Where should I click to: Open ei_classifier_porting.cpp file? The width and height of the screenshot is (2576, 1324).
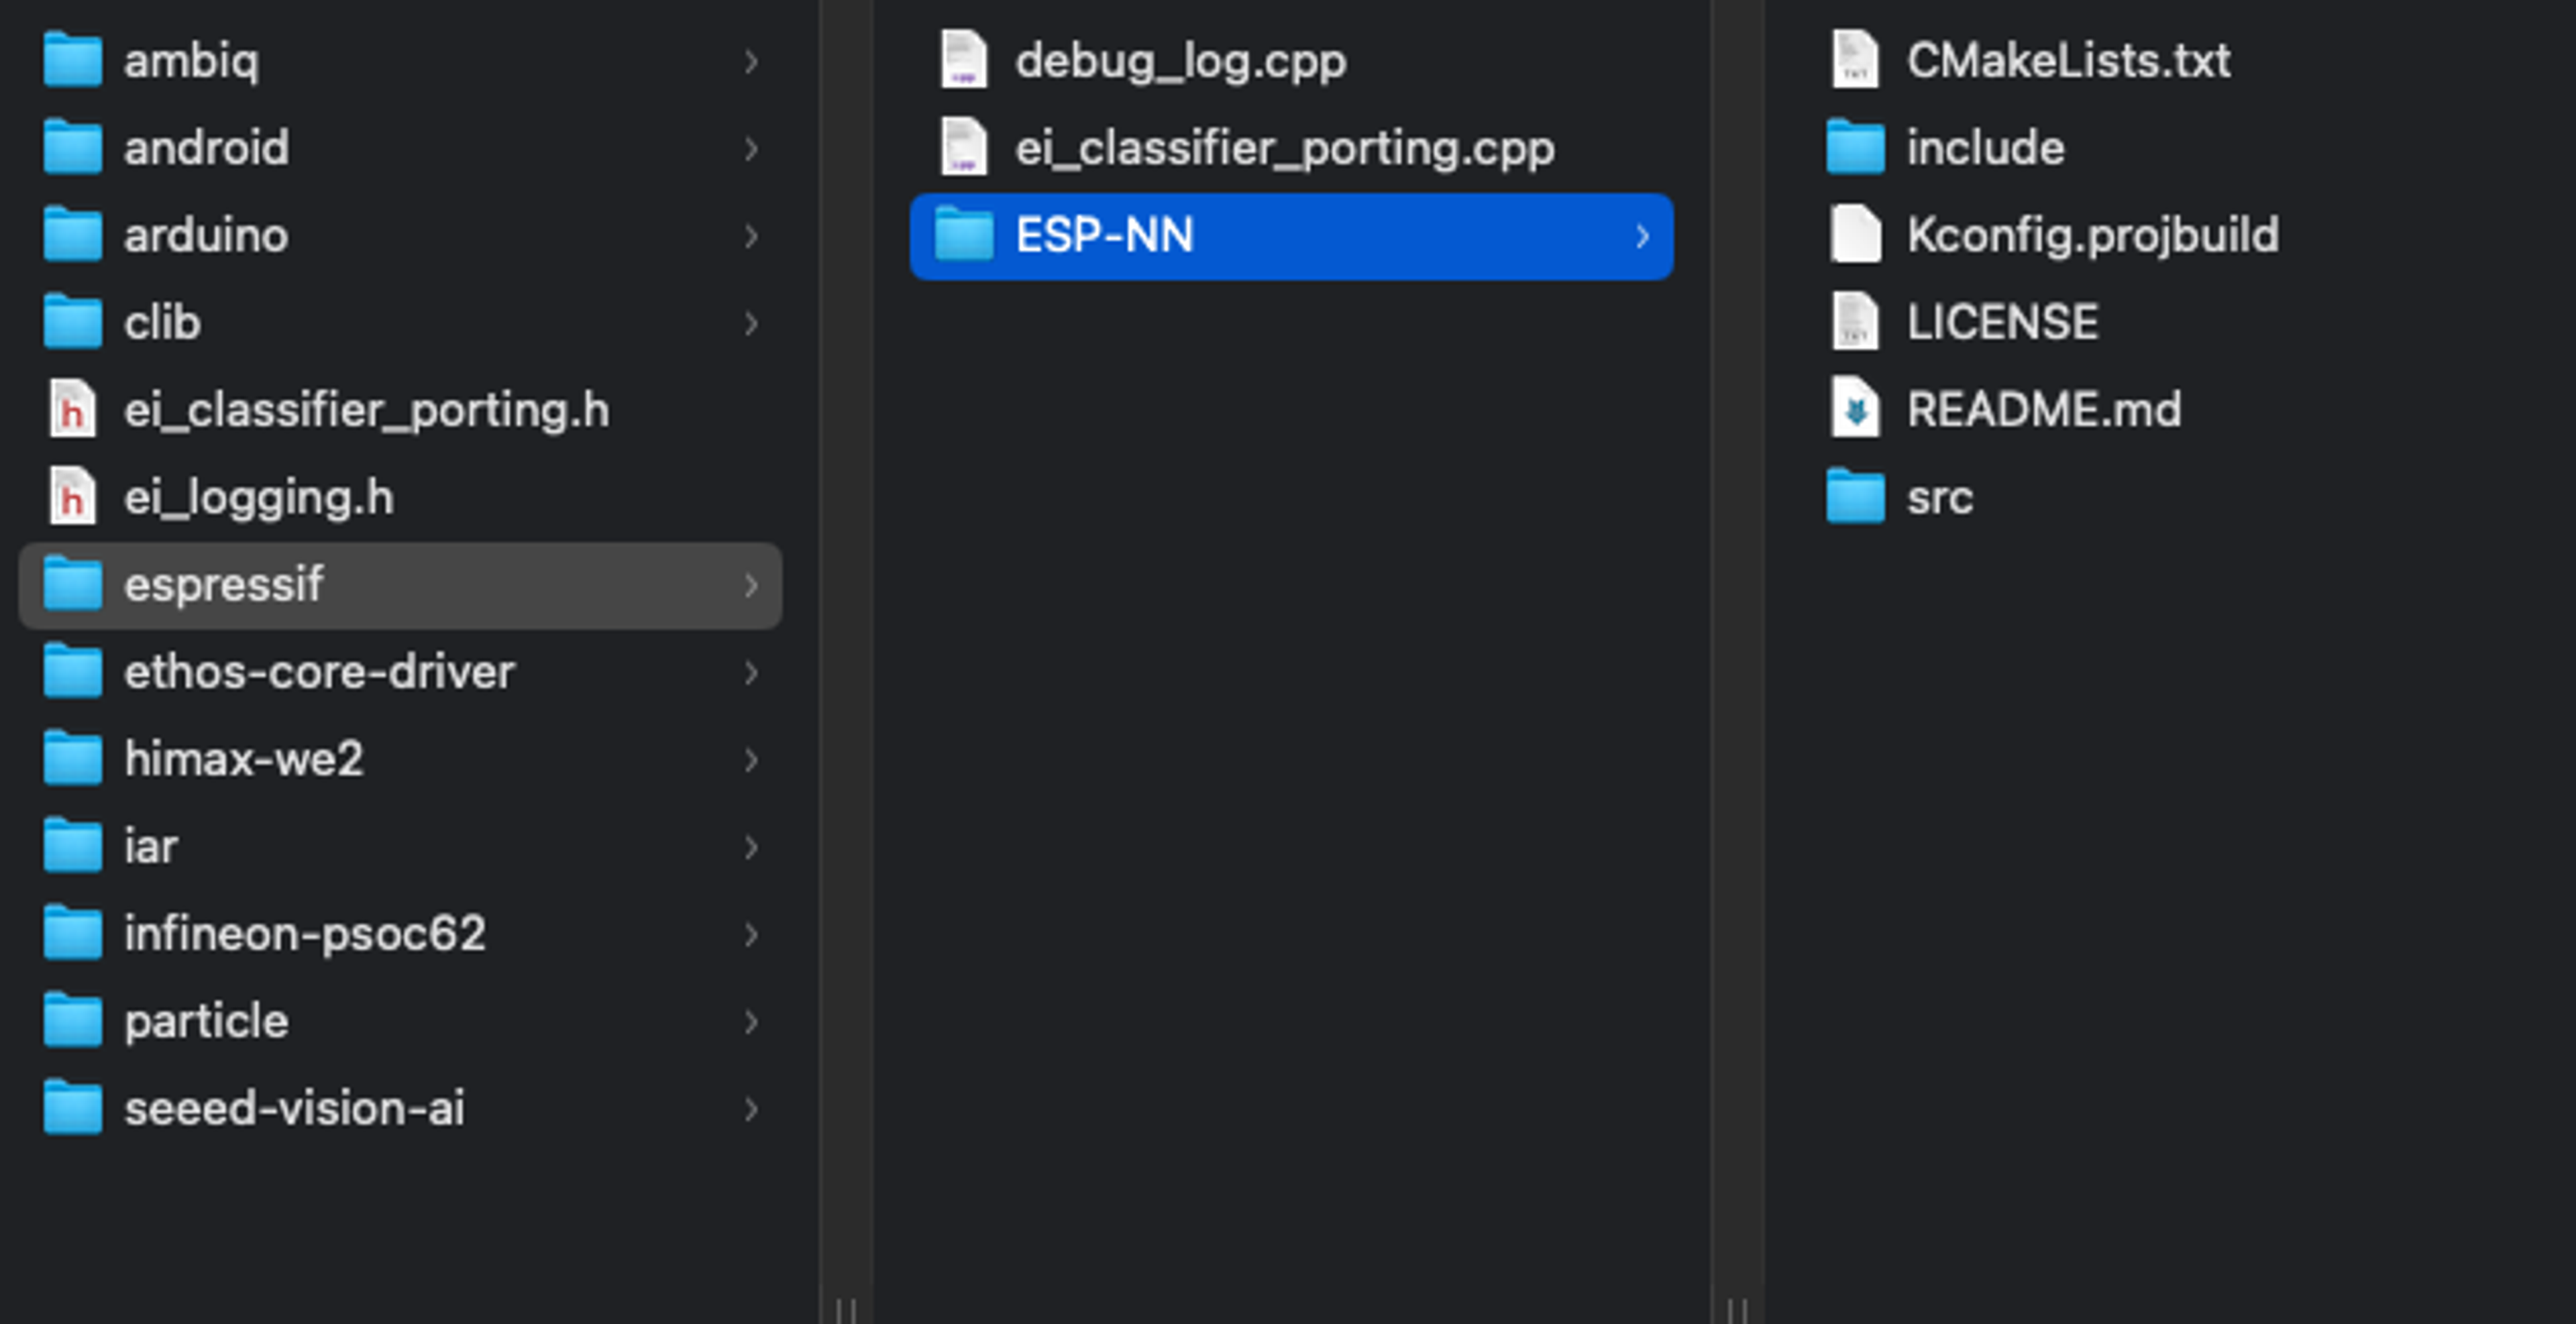tap(1284, 149)
